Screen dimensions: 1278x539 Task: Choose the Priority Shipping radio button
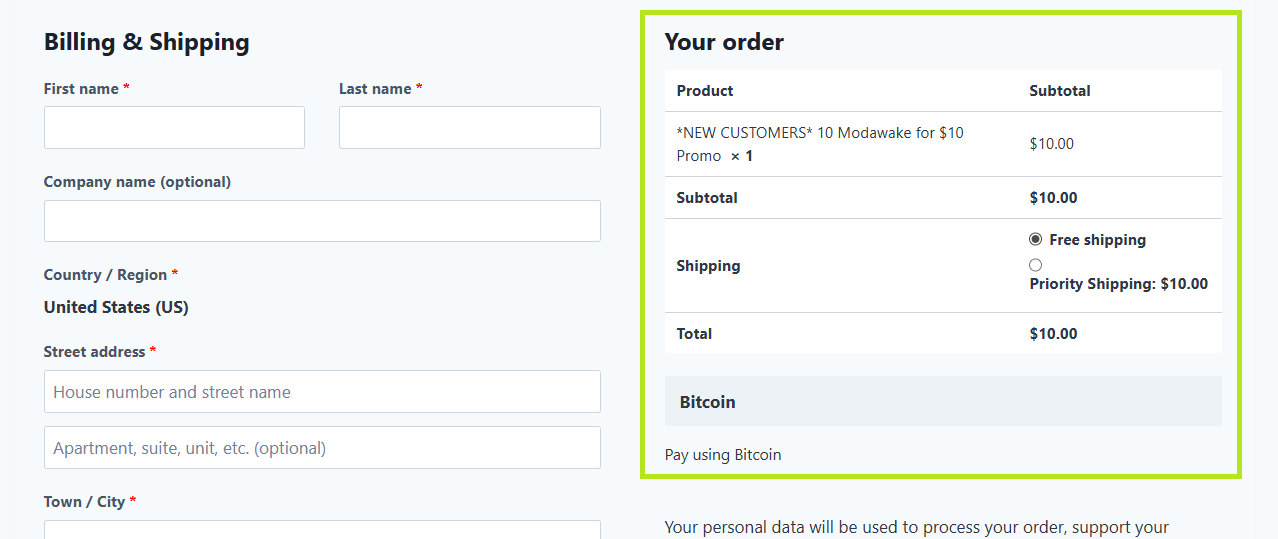[x=1035, y=265]
